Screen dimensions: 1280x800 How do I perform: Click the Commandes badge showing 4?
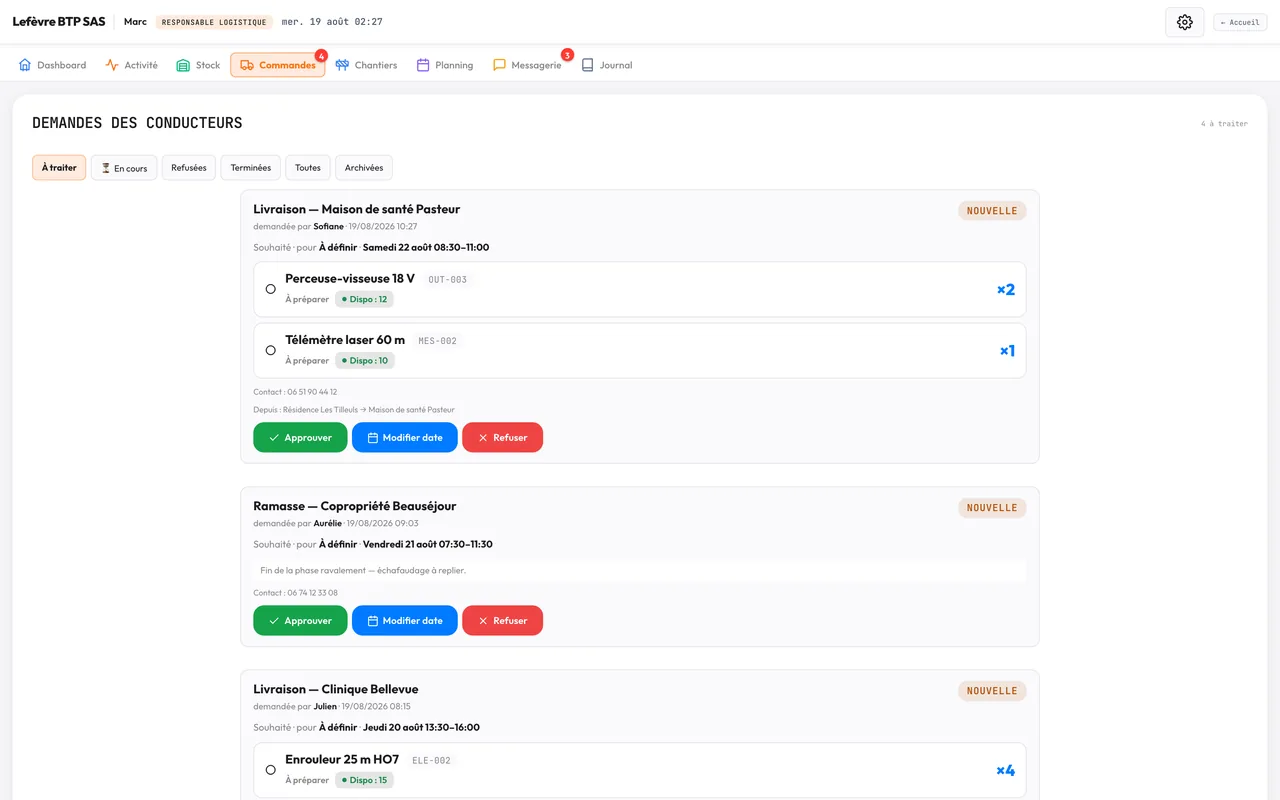click(x=321, y=55)
